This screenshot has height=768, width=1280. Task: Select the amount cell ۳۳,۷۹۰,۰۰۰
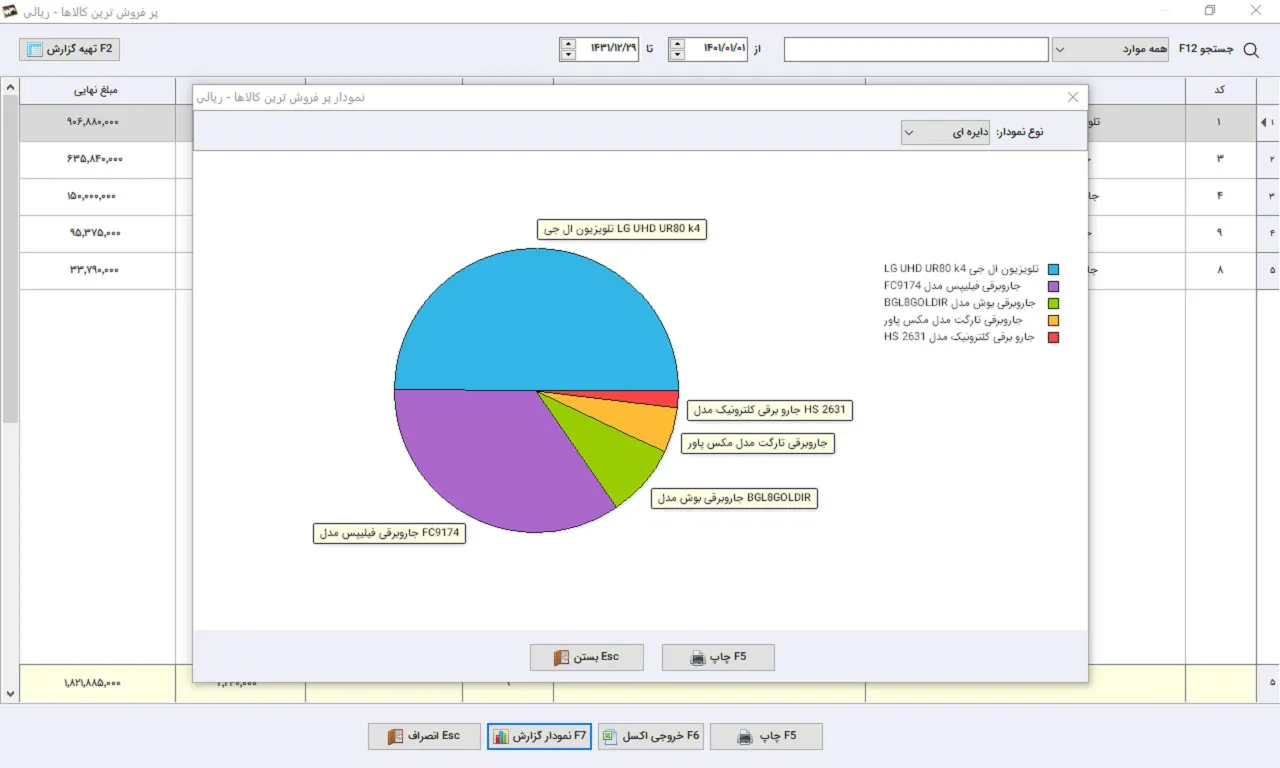[x=97, y=270]
